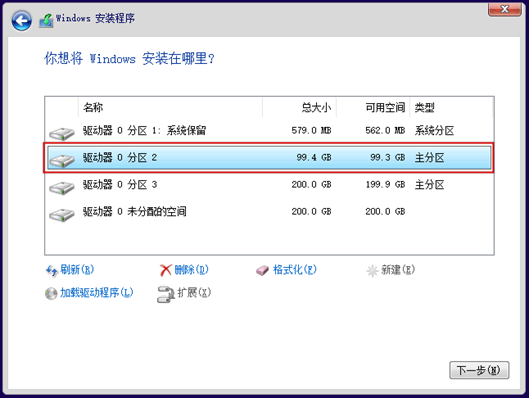Select 驱动器 0 分区 1: 系统保留

269,131
